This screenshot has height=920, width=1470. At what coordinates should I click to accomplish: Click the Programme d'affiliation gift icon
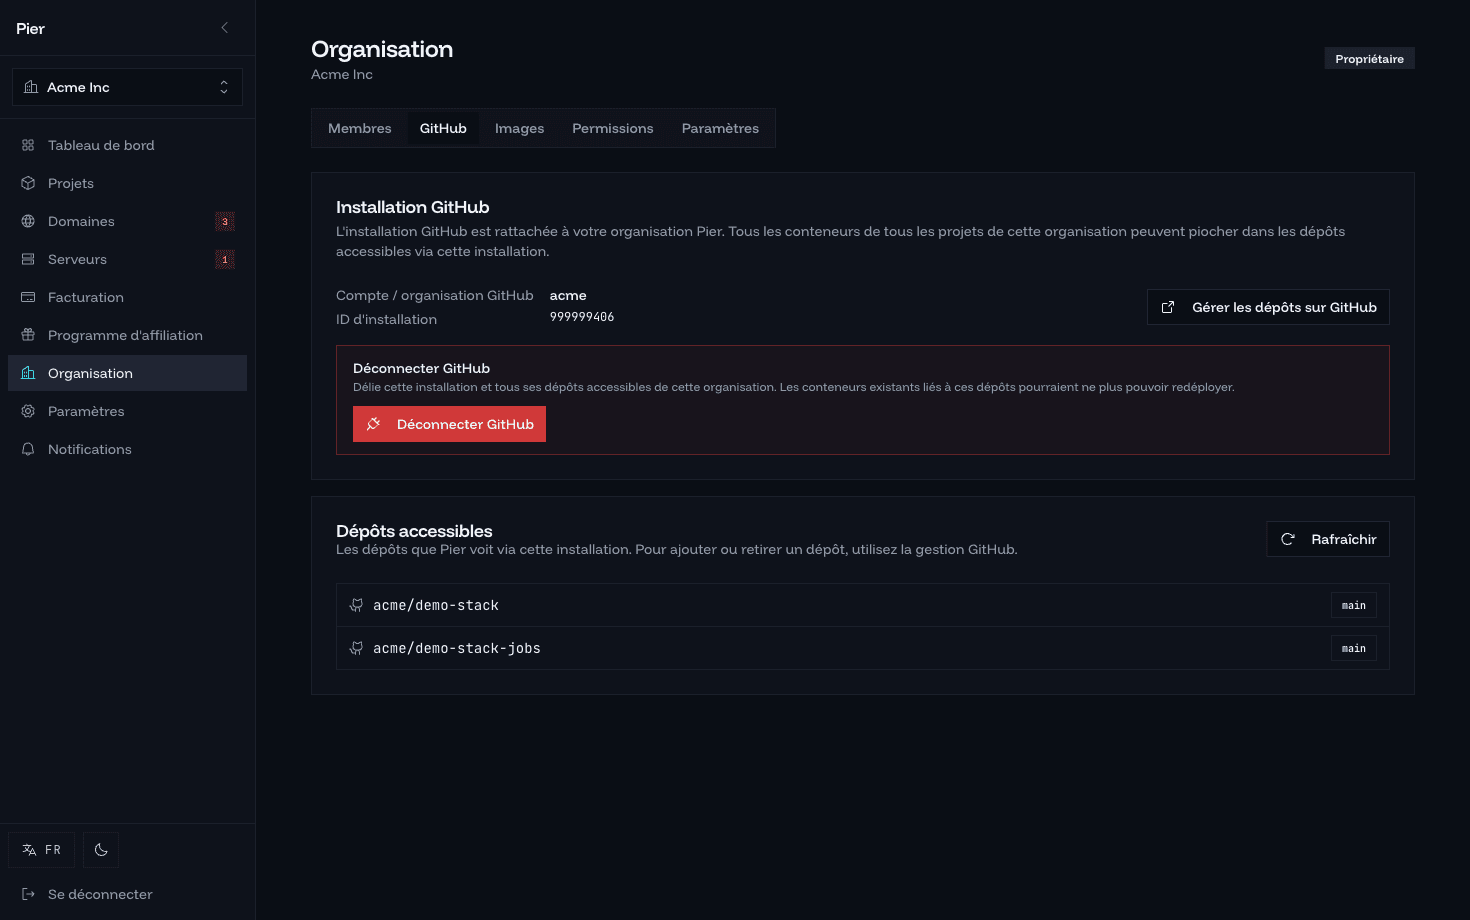[x=28, y=335]
